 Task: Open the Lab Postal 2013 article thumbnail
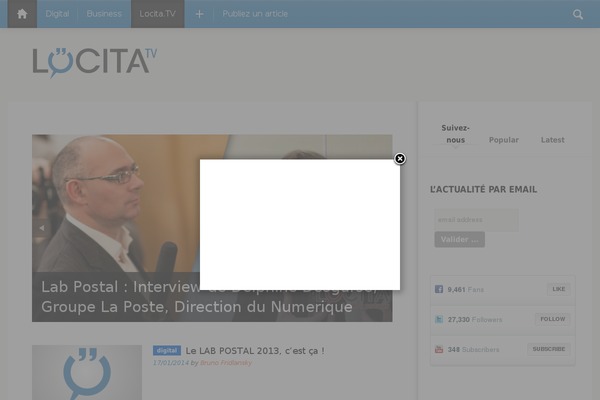(x=87, y=372)
